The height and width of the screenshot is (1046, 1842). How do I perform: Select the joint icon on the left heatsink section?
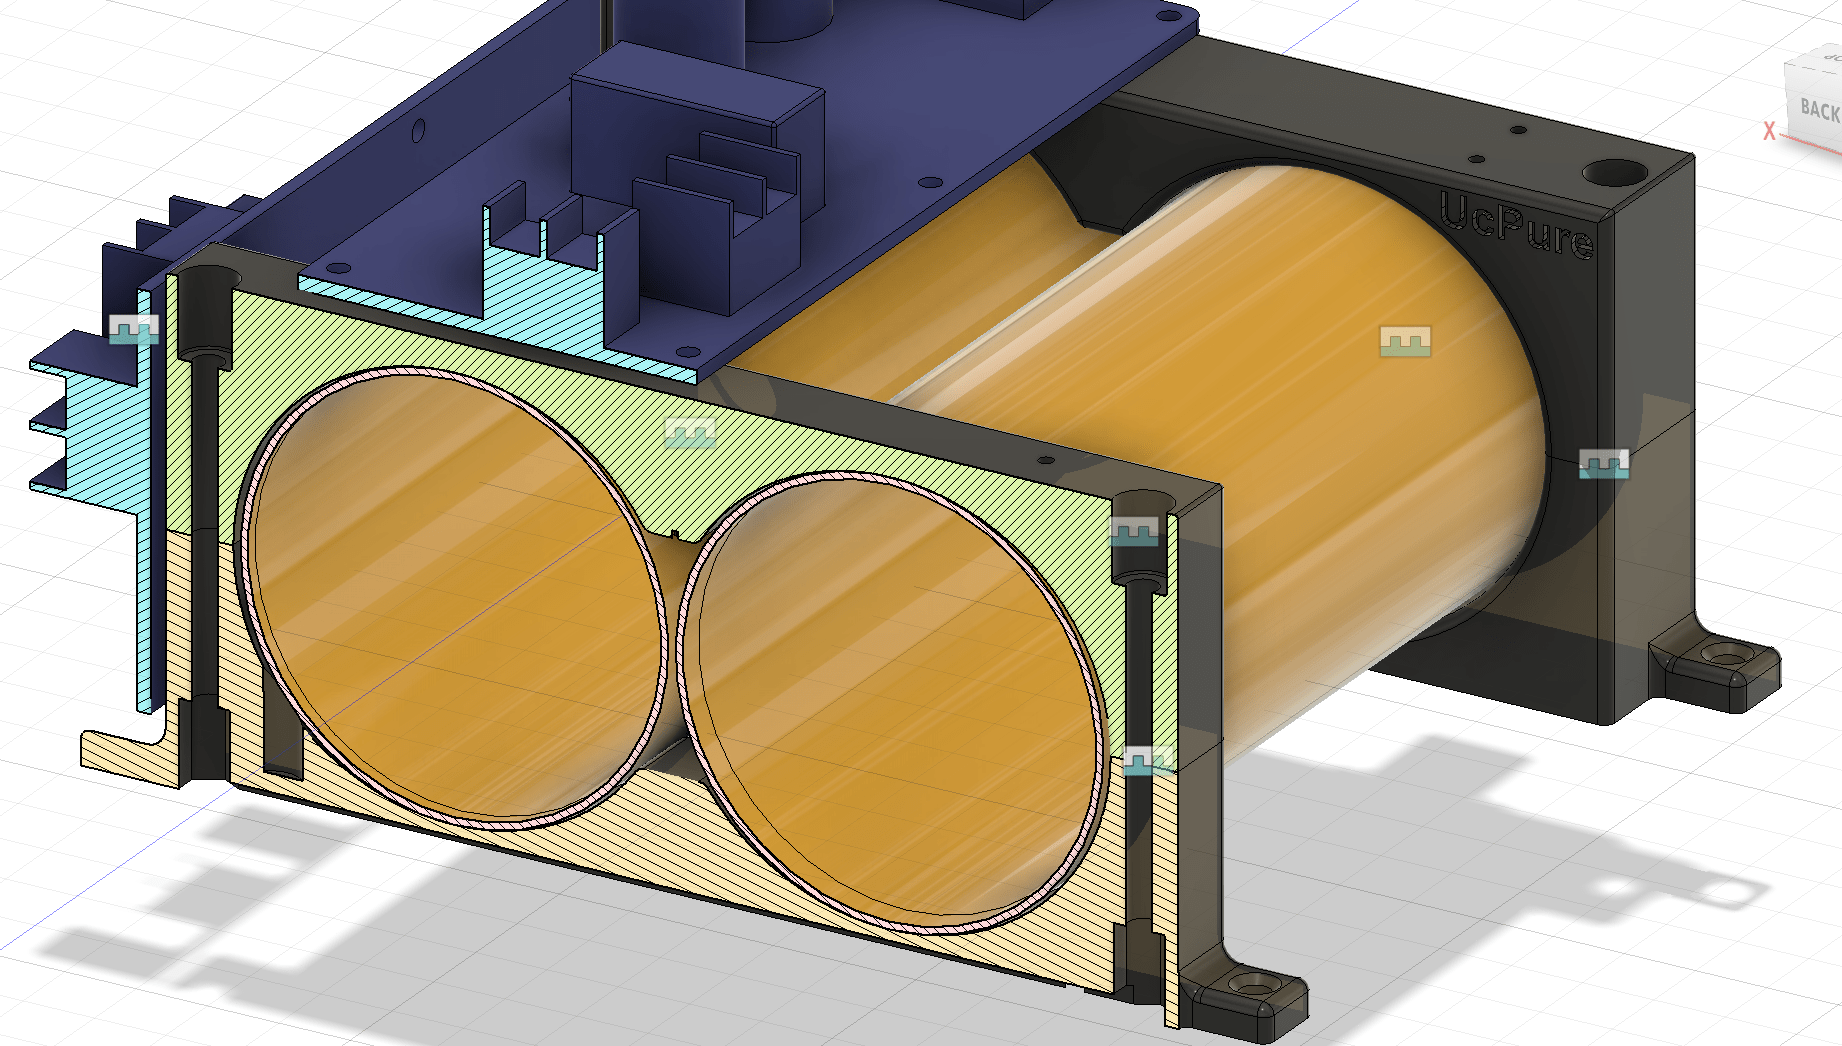click(x=134, y=329)
